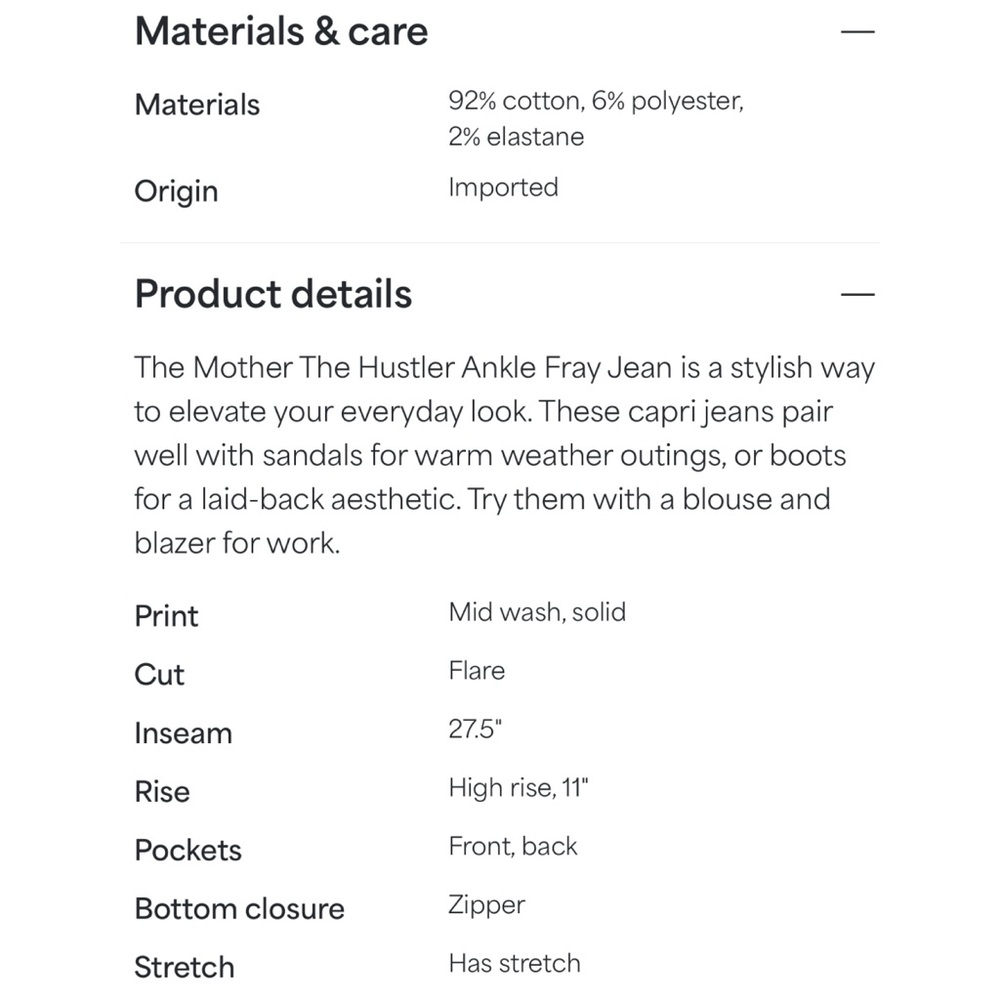The height and width of the screenshot is (1000, 1000).
Task: Click the Print label
Action: [x=166, y=616]
